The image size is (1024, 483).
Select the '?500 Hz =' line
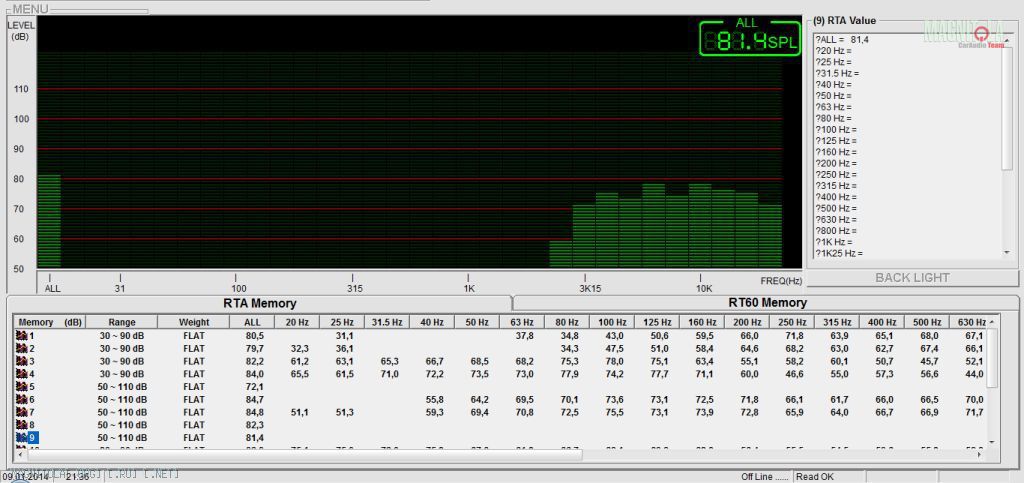836,208
